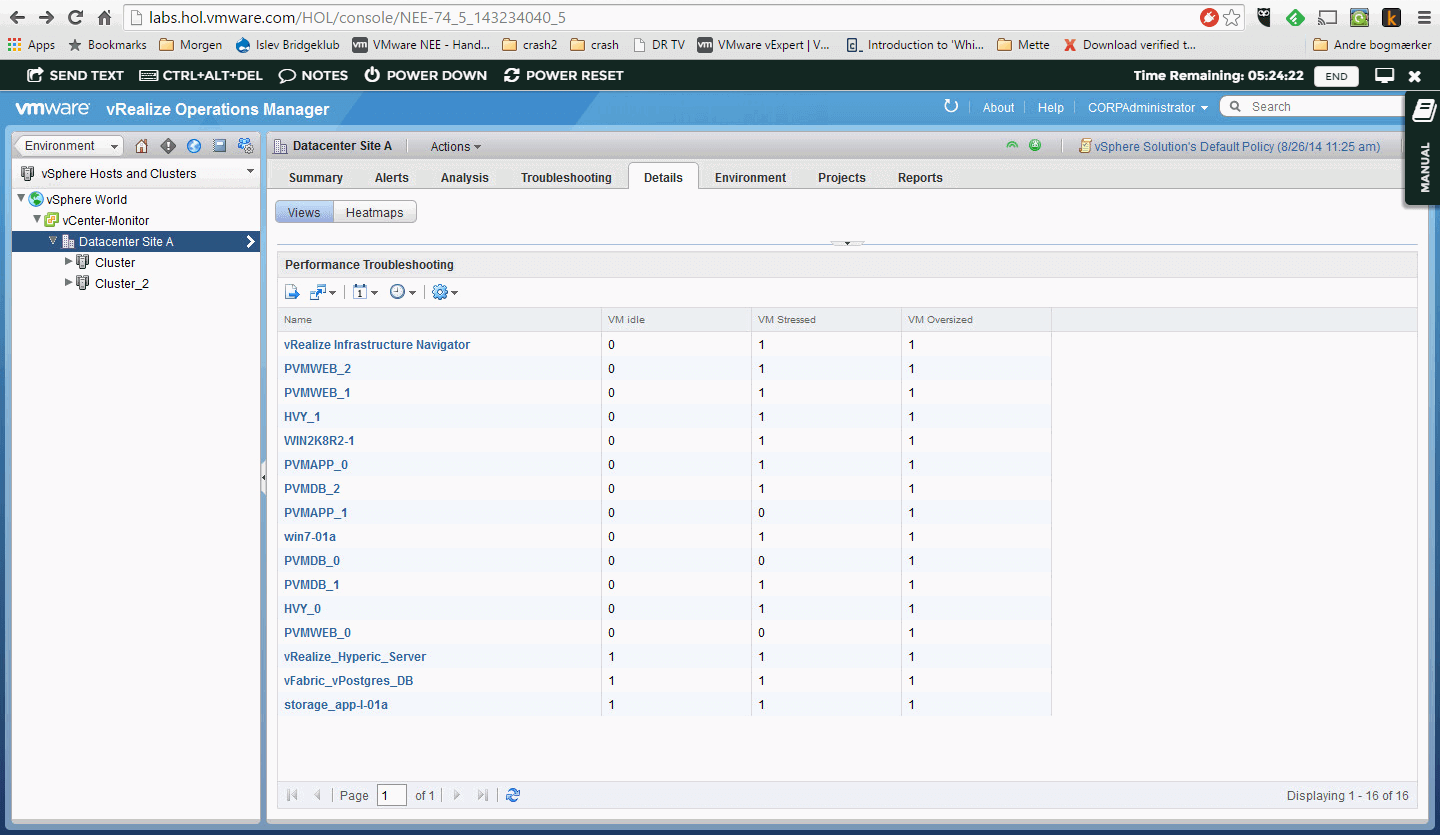Sort by the VM Stressed column header

(x=787, y=320)
